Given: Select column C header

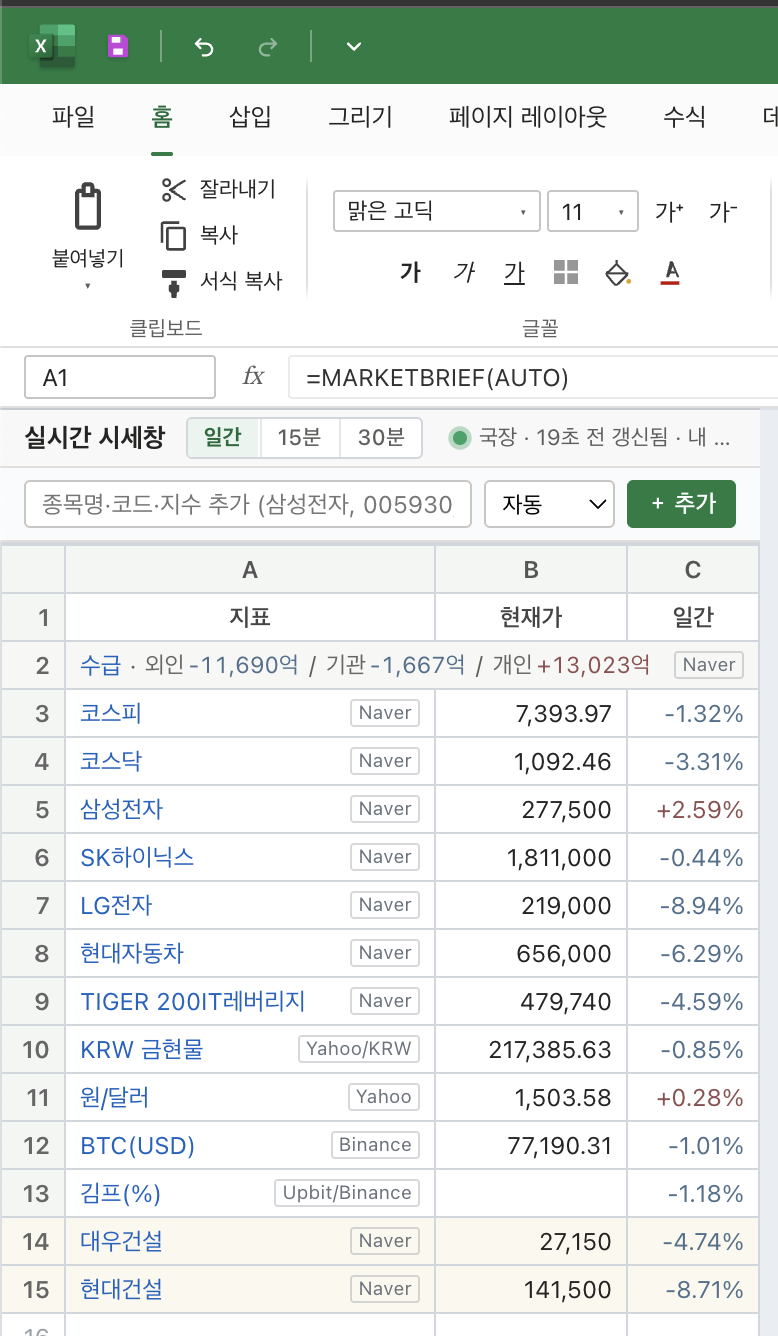Looking at the screenshot, I should (x=693, y=569).
